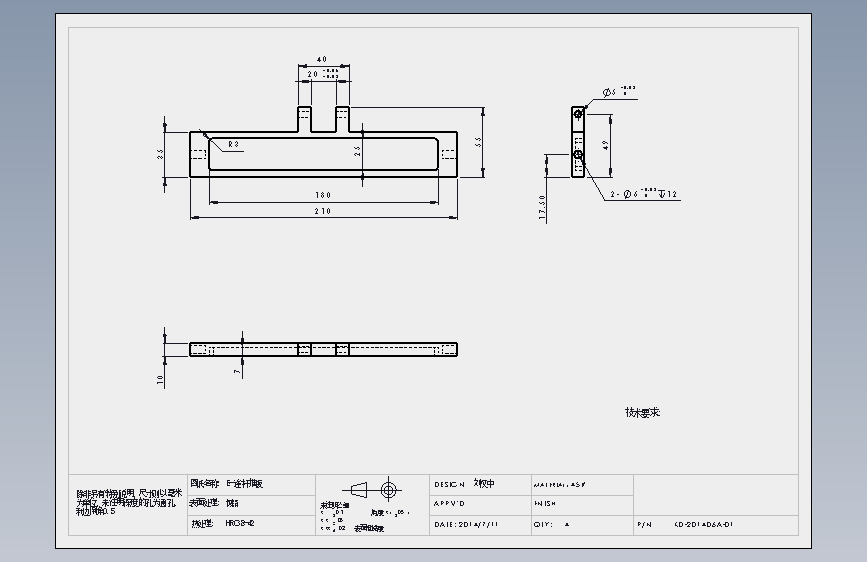This screenshot has width=867, height=562.
Task: Select the 25 dimension inside the pocket
Action: [x=358, y=150]
